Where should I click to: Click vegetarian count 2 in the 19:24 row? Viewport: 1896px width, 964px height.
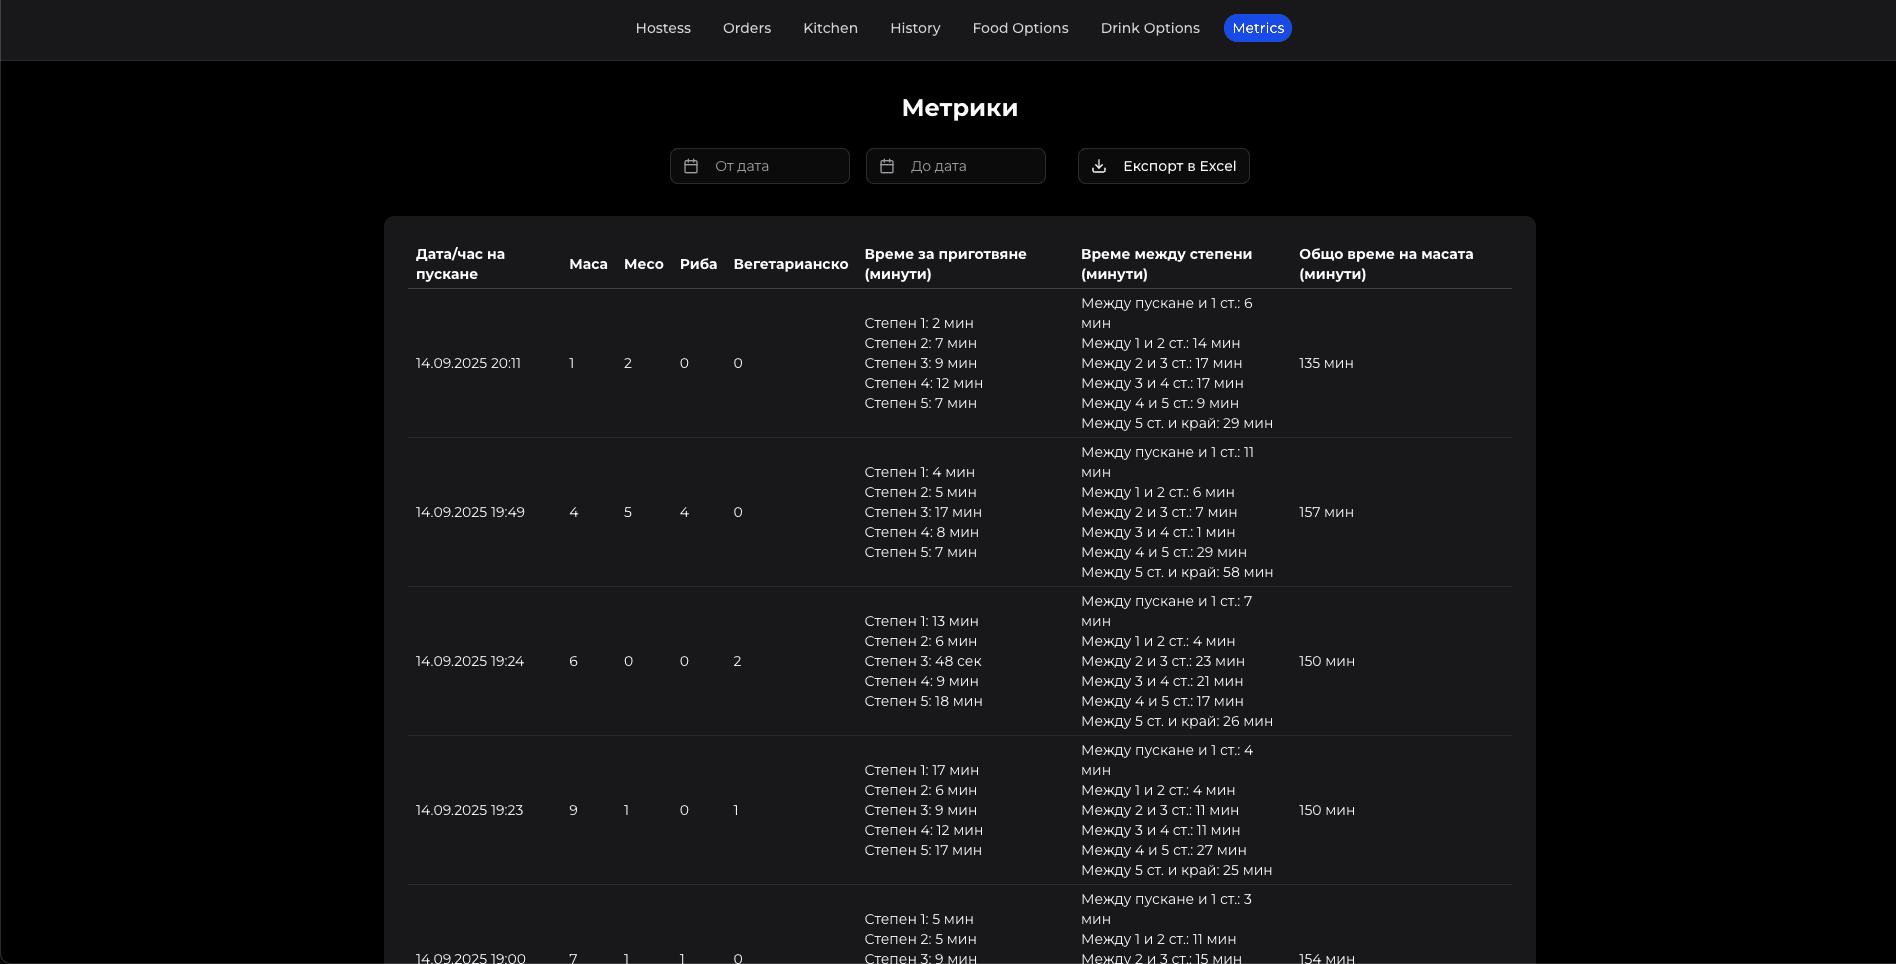point(737,661)
